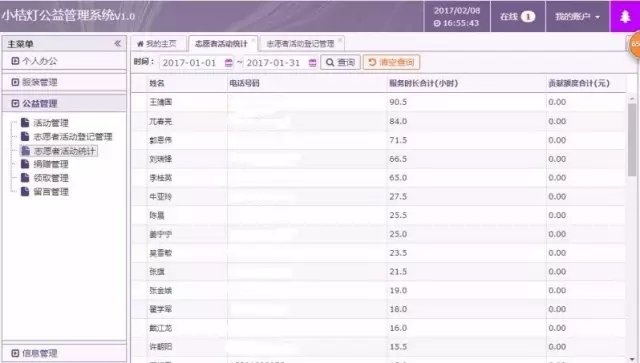This screenshot has height=363, width=640.
Task: Open the end date calendar picker
Action: (x=312, y=62)
